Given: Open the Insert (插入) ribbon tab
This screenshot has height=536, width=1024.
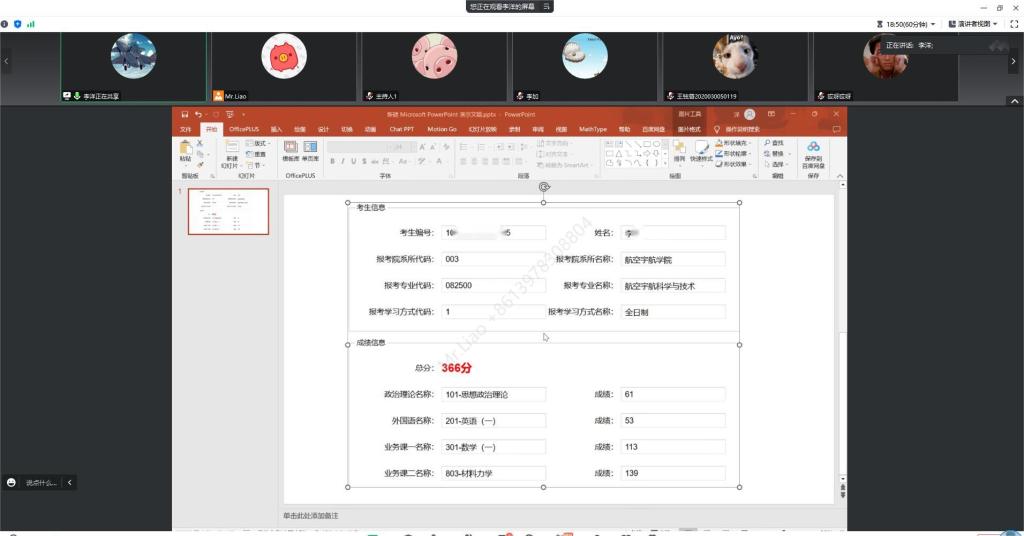Looking at the screenshot, I should click(x=276, y=129).
